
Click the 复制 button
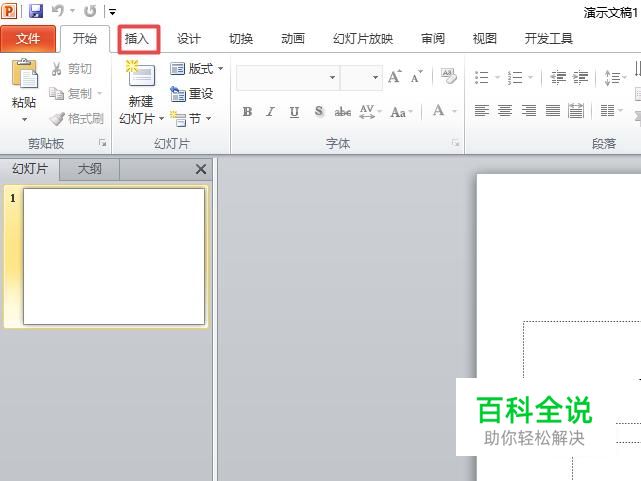click(70, 94)
